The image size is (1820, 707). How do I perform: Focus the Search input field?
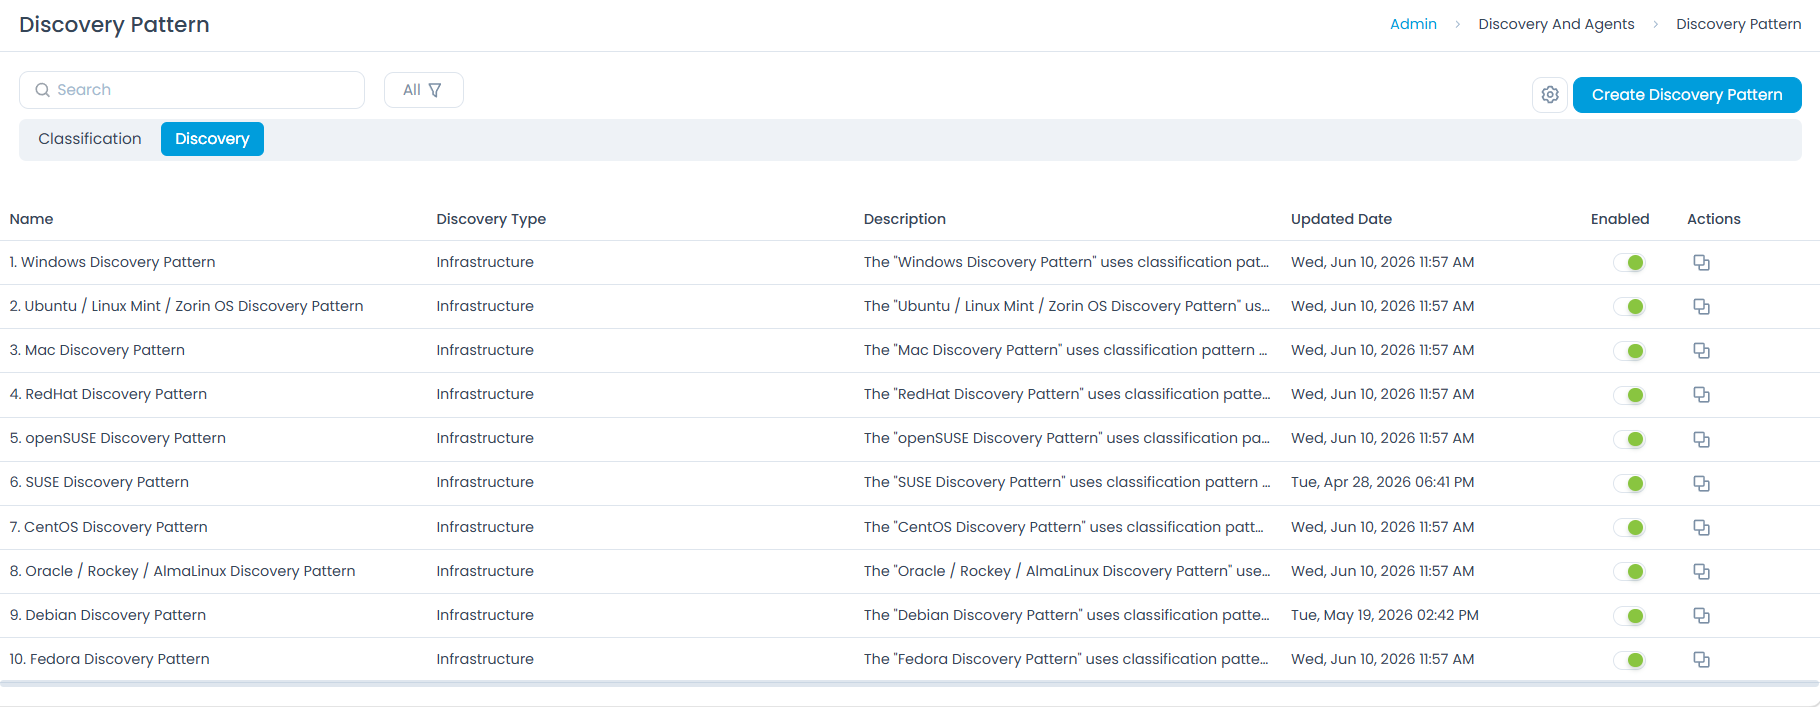click(x=192, y=90)
